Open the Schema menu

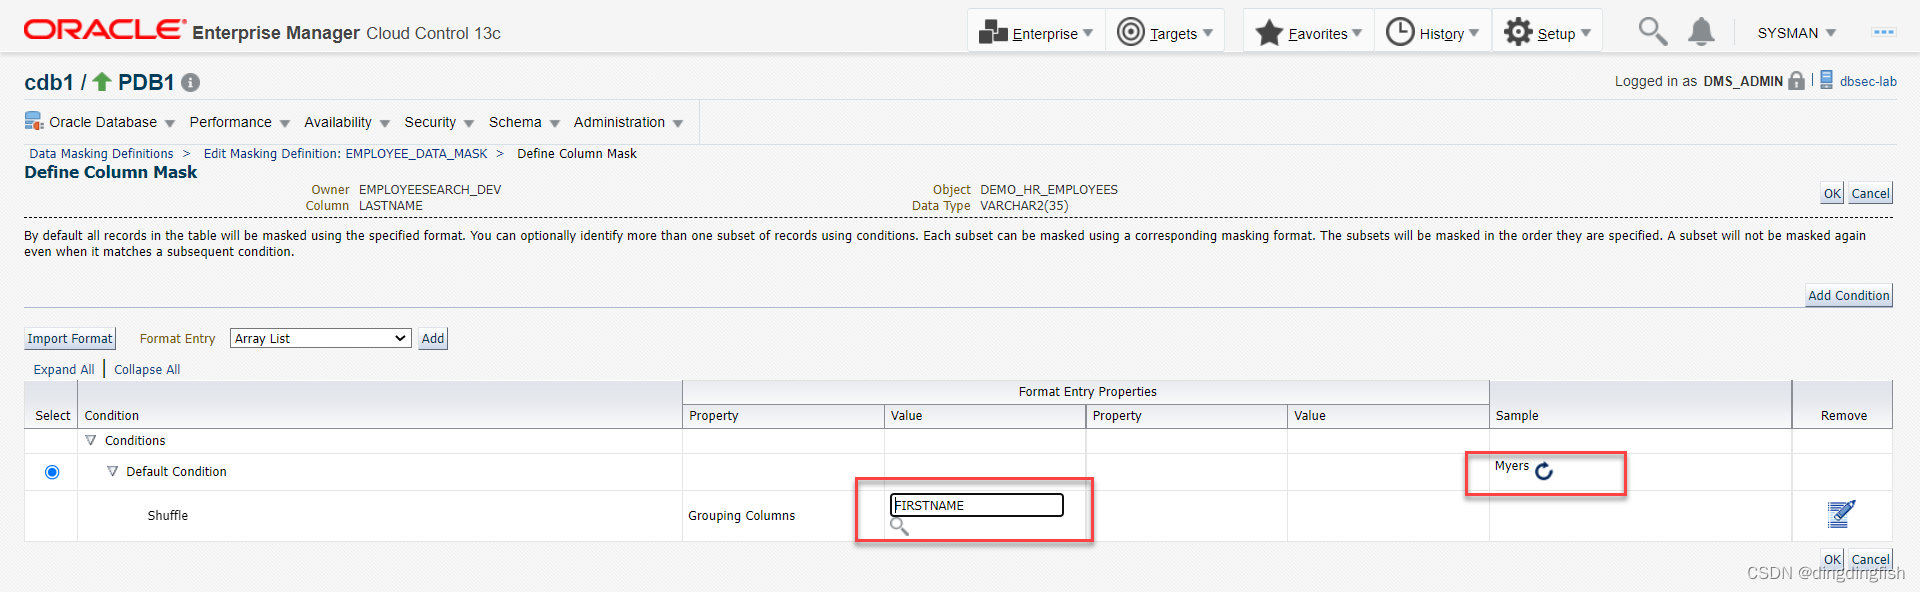524,122
